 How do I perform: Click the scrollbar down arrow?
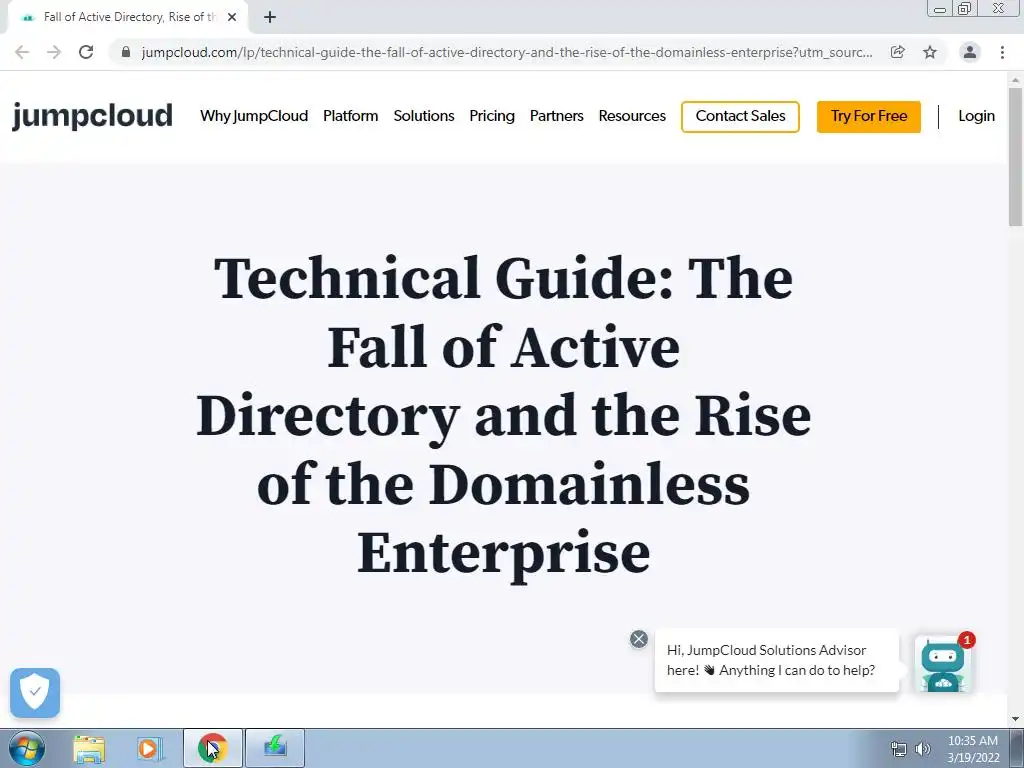tap(1015, 719)
